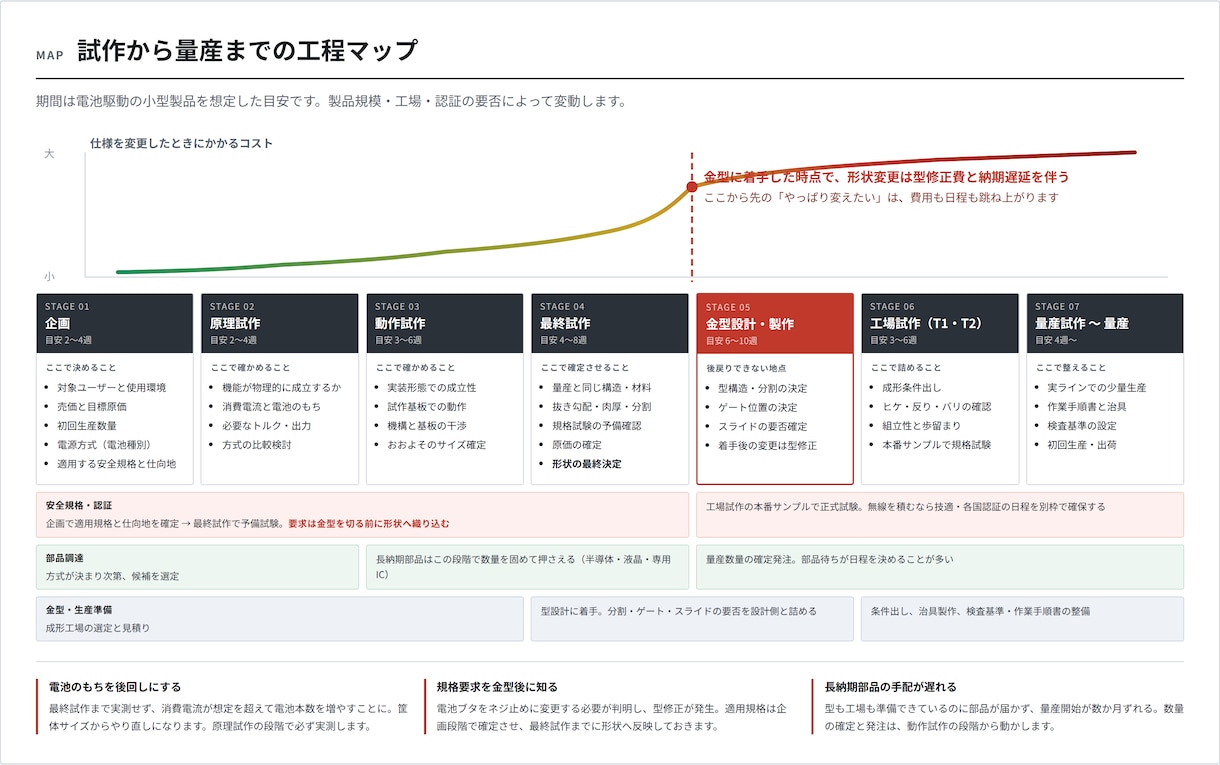Click the pitfall heading 規格要求を金型後に知る
Screen dimensions: 1220x765
pos(497,687)
